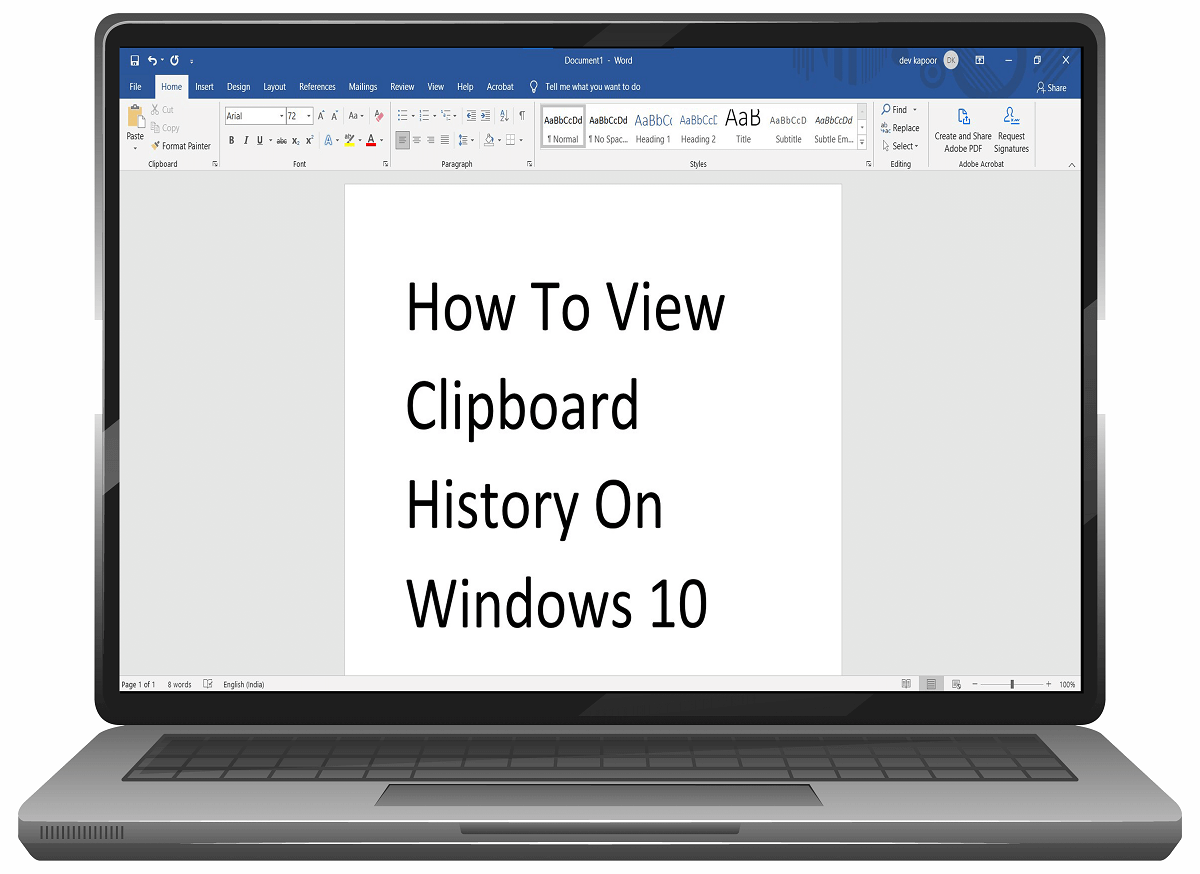Open the References ribbon tab

pos(317,86)
